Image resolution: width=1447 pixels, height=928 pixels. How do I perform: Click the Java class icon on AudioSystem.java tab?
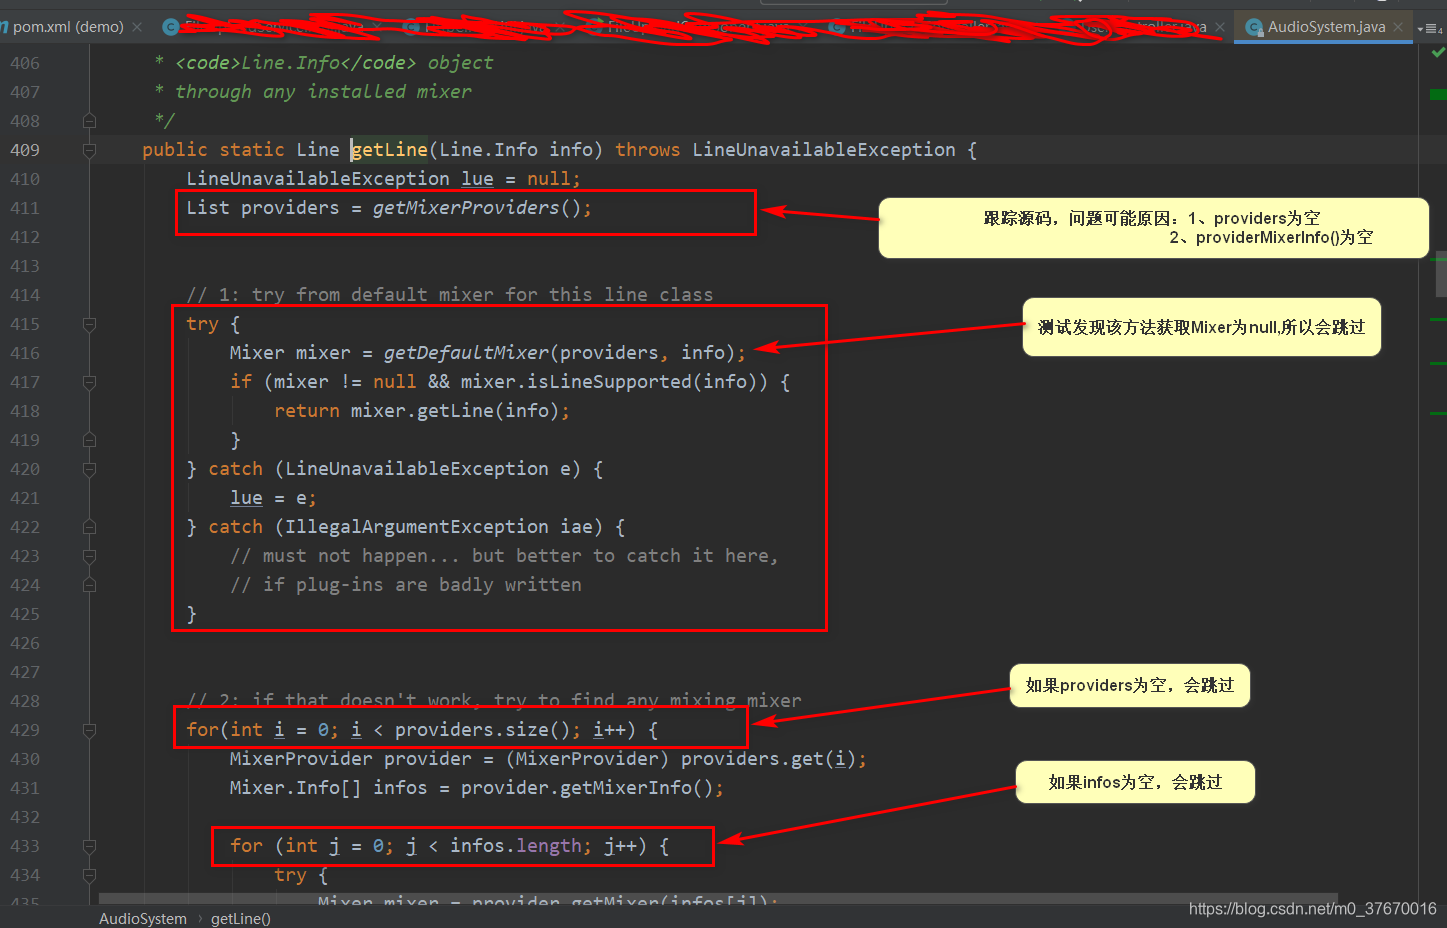pyautogui.click(x=1254, y=27)
